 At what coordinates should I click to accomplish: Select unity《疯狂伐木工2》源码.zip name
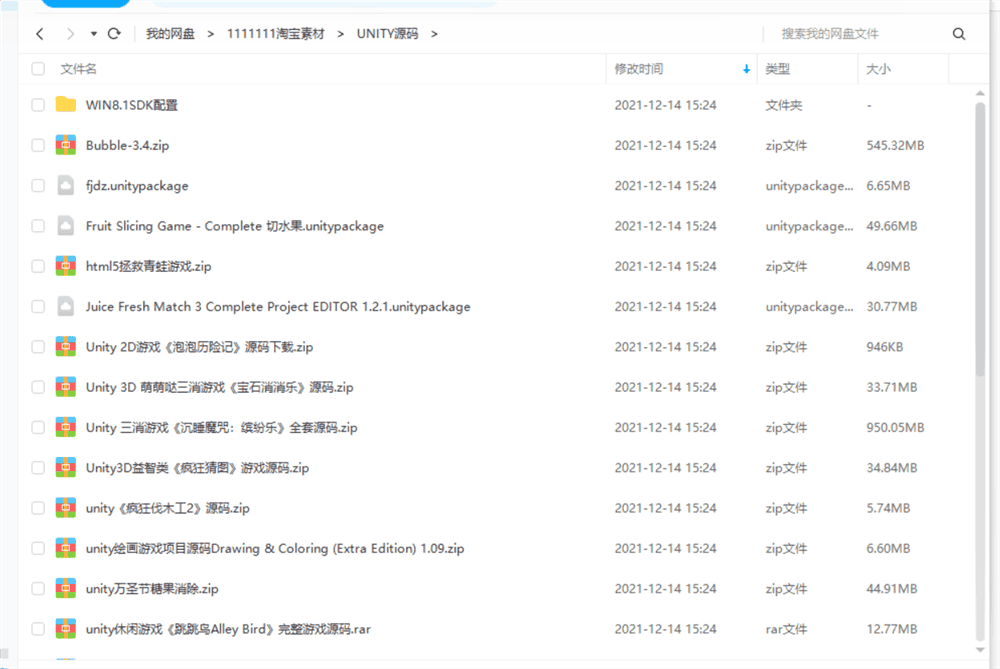click(168, 508)
